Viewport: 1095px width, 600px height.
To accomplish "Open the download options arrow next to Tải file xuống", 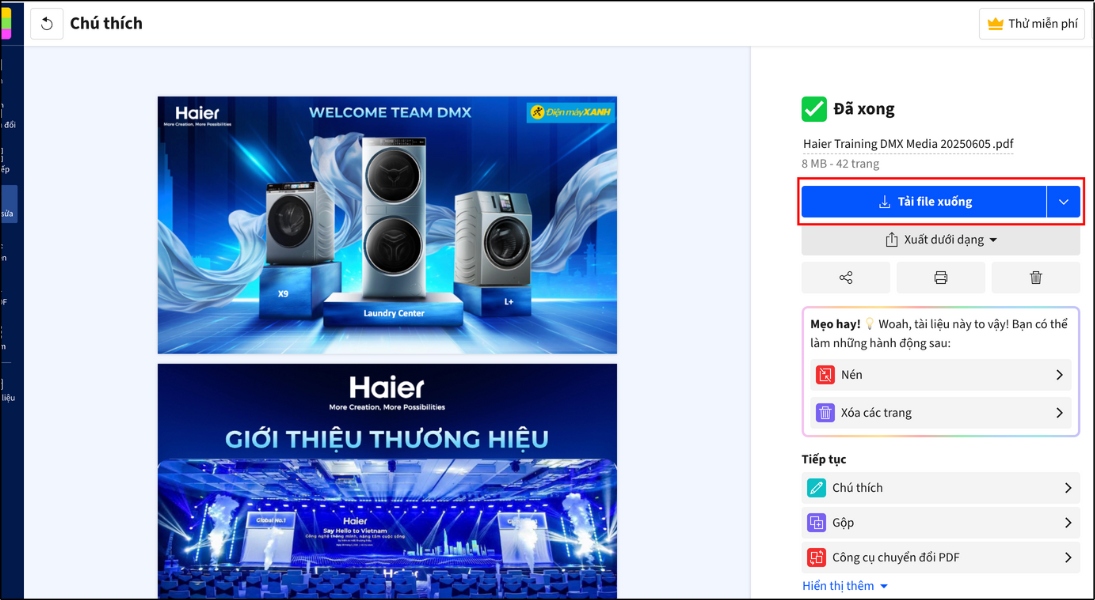I will (x=1064, y=201).
